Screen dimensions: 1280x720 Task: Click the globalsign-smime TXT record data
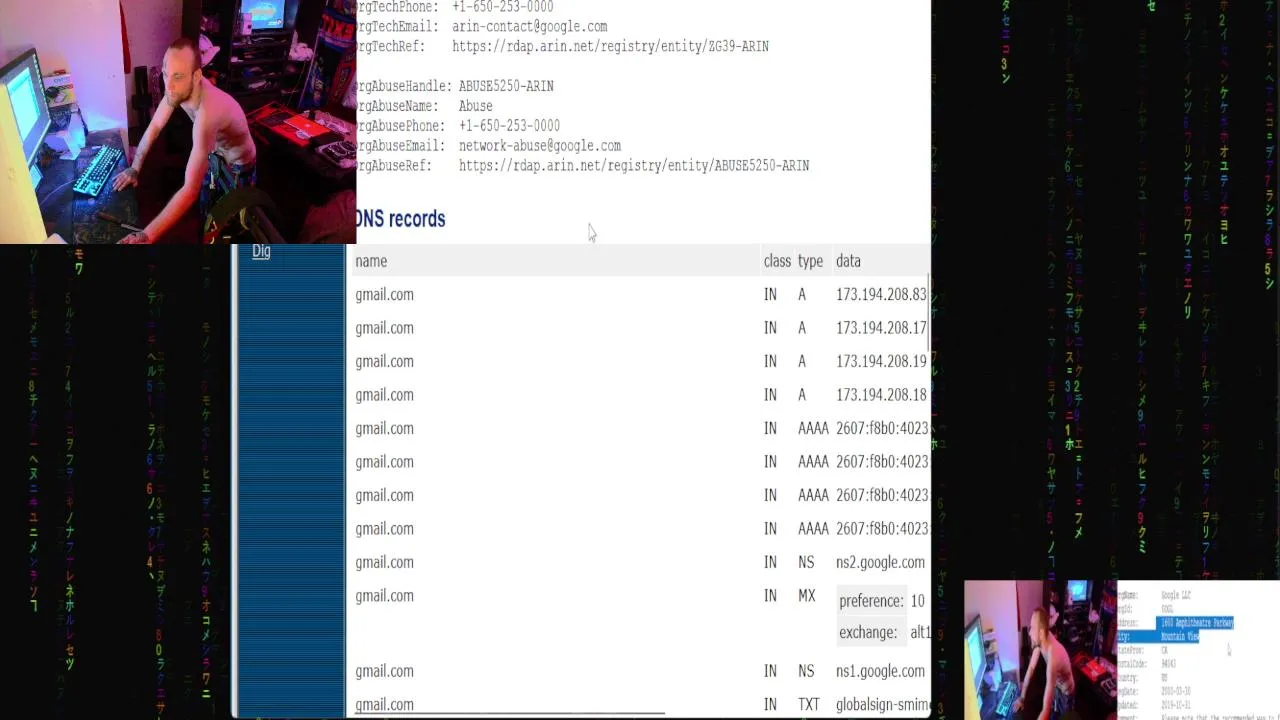[883, 705]
